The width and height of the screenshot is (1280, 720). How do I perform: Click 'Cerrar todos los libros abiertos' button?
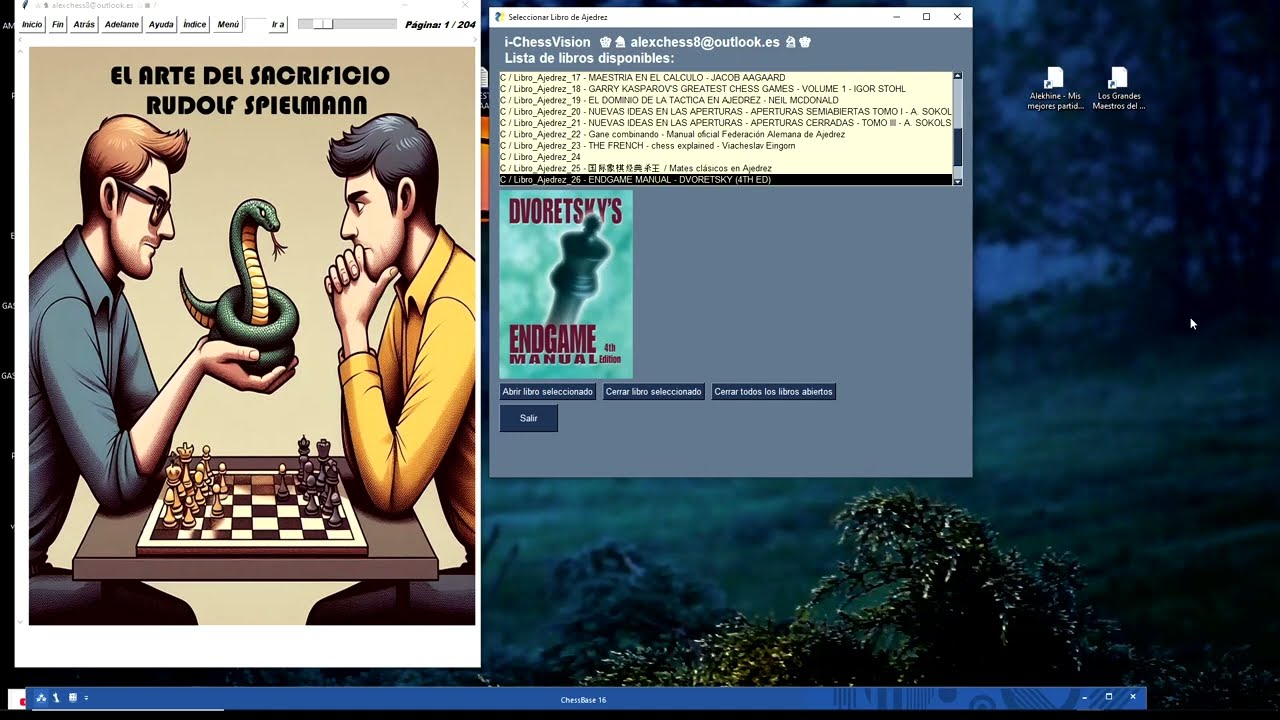(773, 392)
